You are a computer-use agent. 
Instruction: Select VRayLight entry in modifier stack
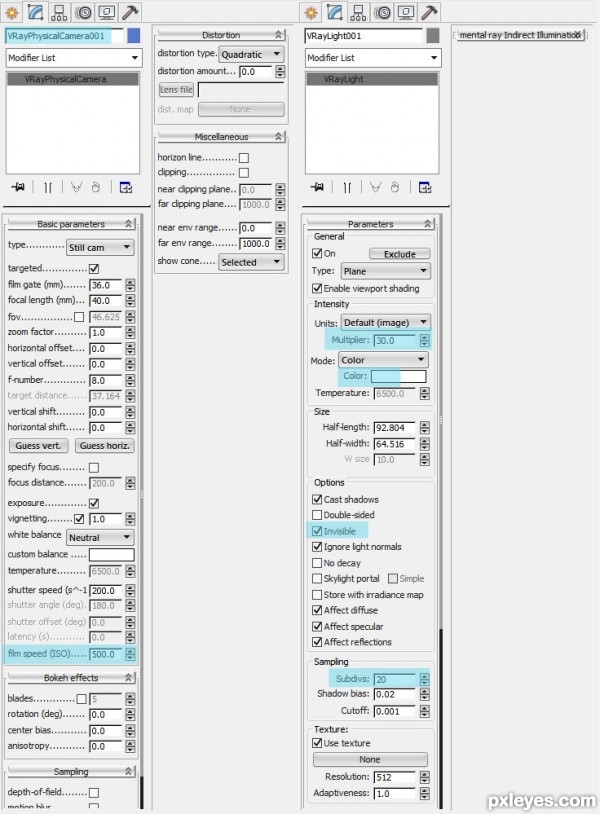click(372, 79)
